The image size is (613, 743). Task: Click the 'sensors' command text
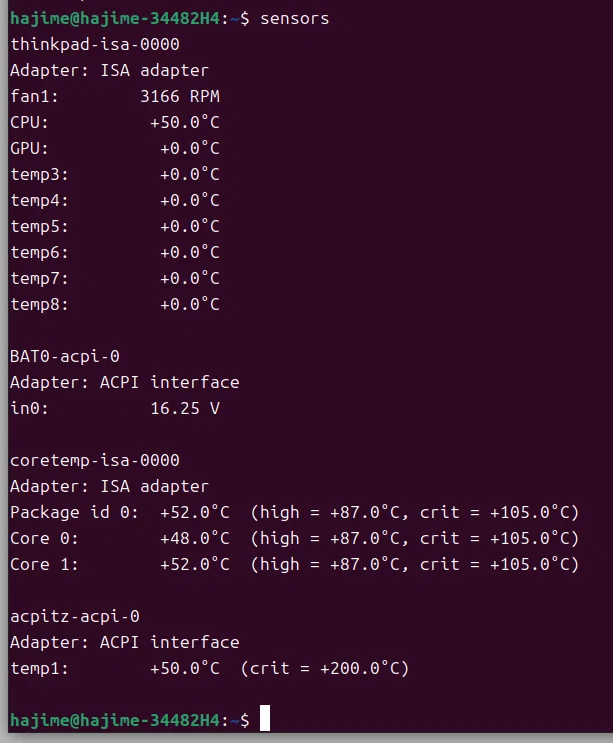(295, 18)
